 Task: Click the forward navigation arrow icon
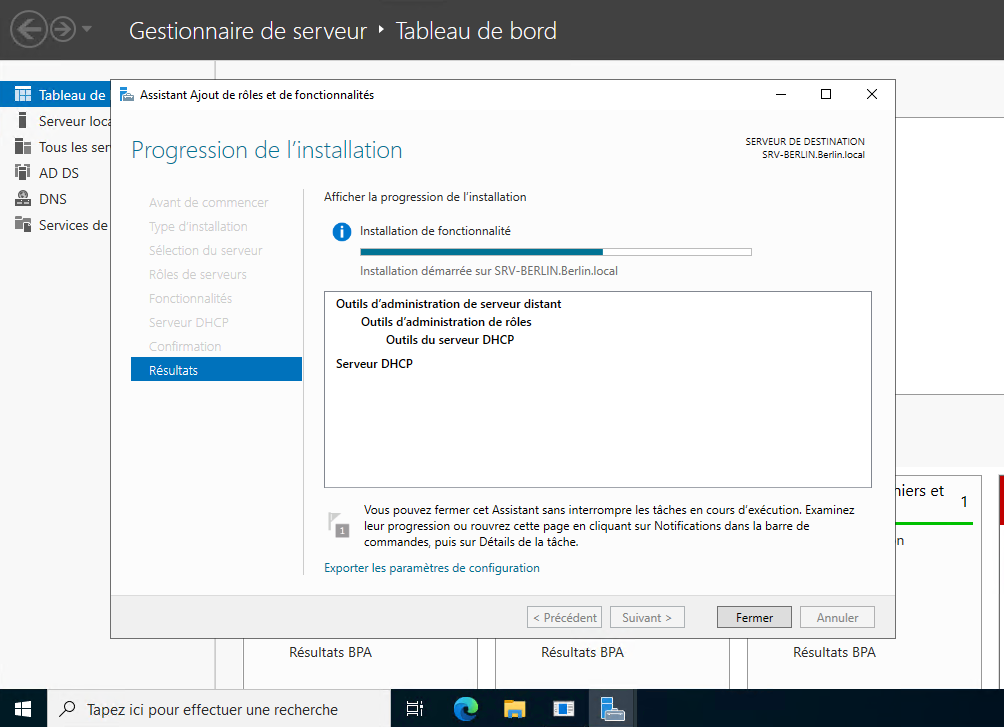coord(63,30)
